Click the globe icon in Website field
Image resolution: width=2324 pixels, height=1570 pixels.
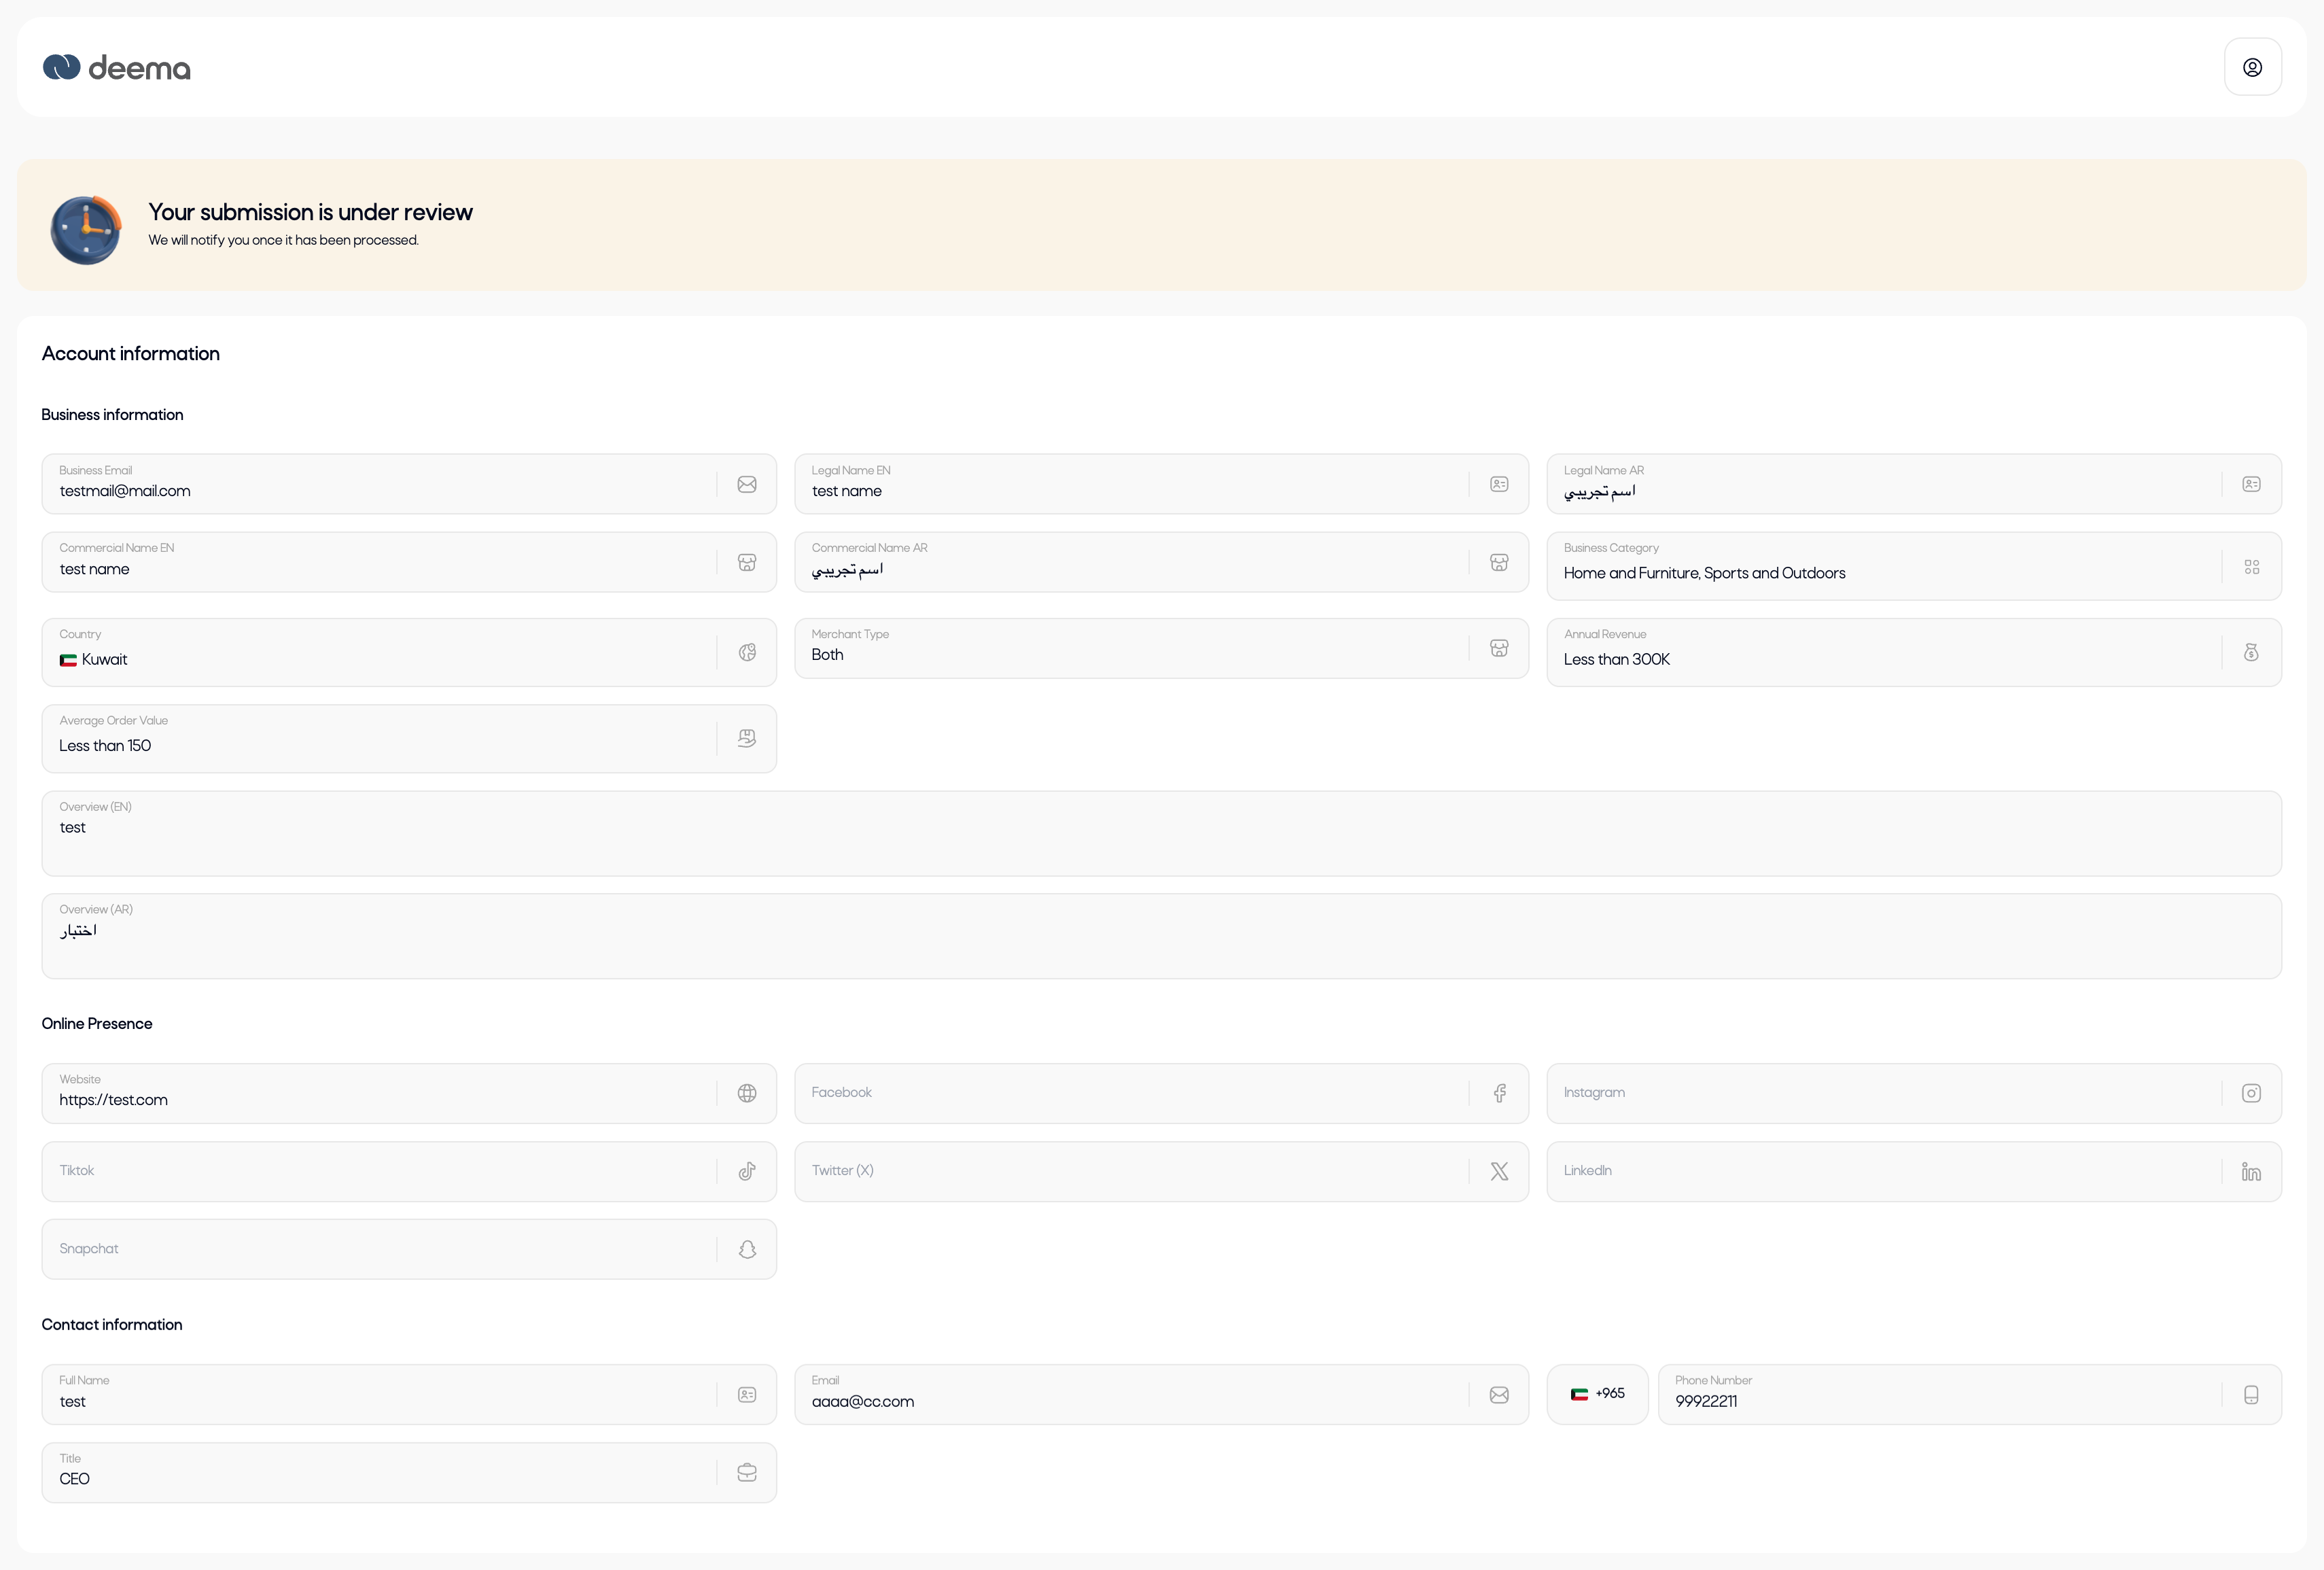click(747, 1093)
